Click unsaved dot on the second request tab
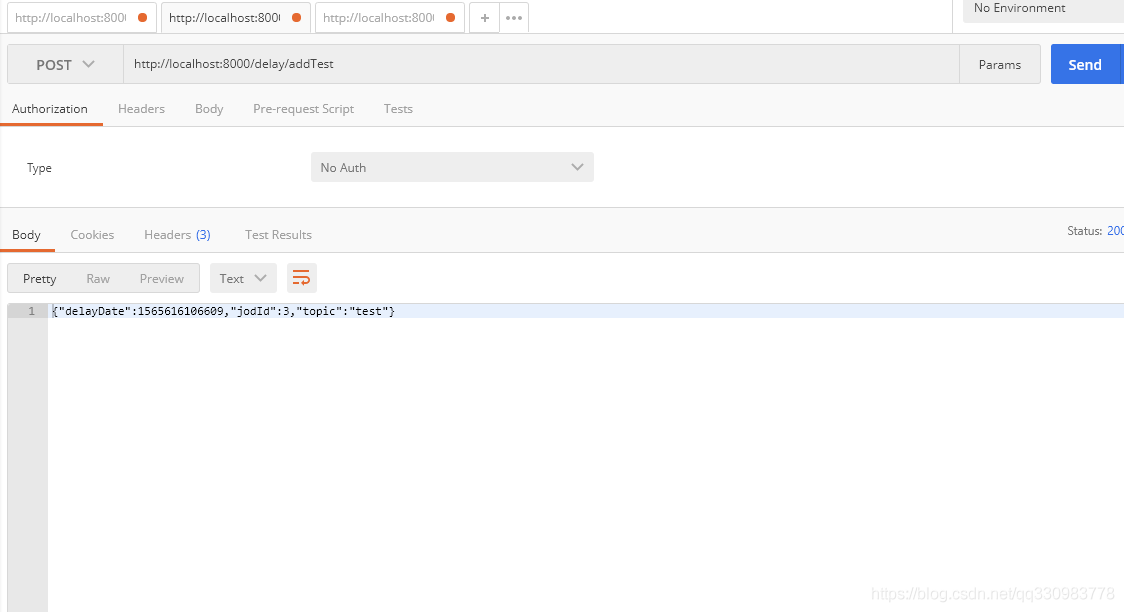Screen dimensions: 1124x612 [296, 18]
